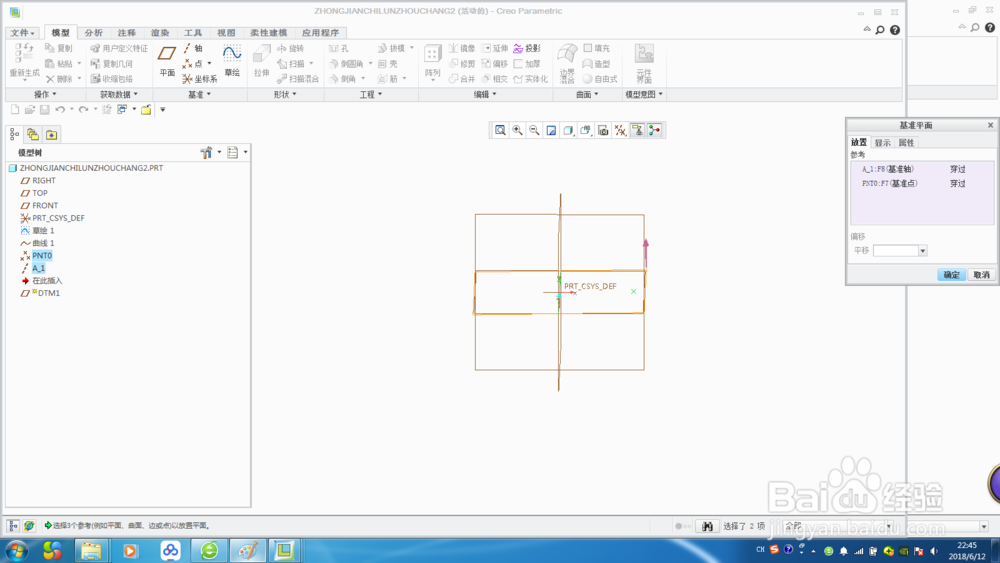Click the 阵列 (Pattern) tool
The width and height of the screenshot is (1000, 563).
click(x=432, y=62)
